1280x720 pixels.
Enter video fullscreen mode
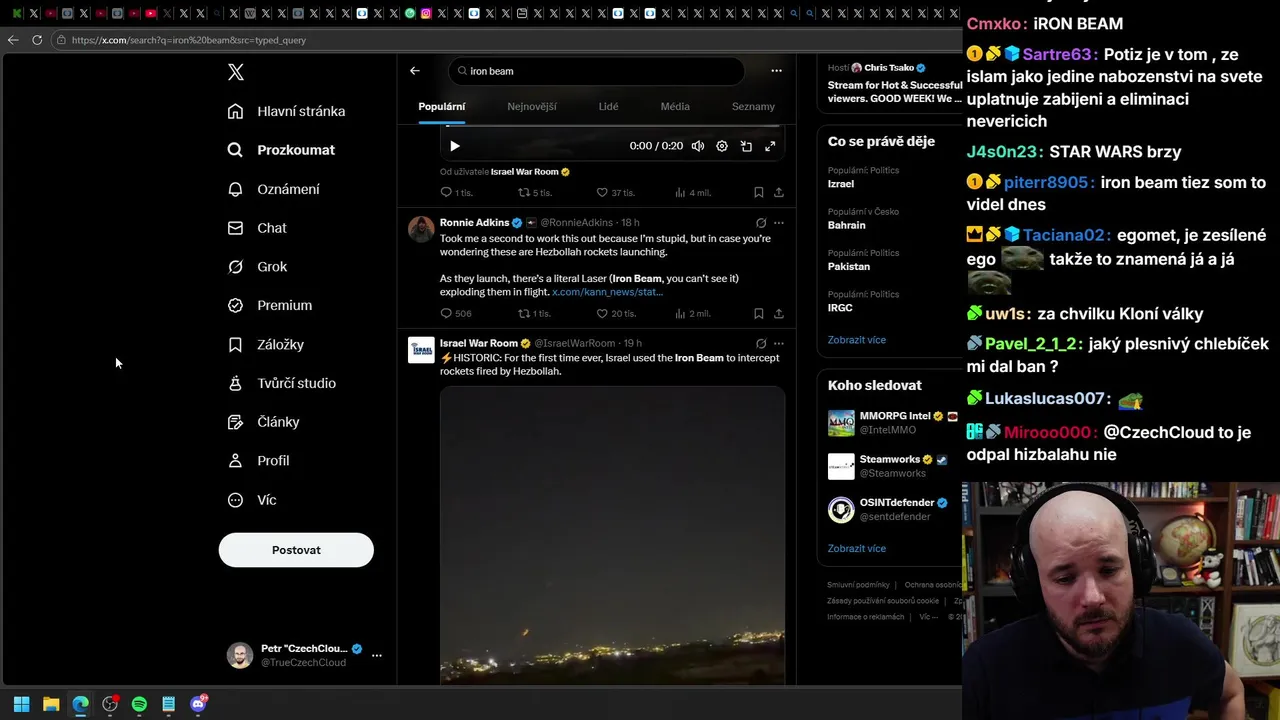coord(770,146)
